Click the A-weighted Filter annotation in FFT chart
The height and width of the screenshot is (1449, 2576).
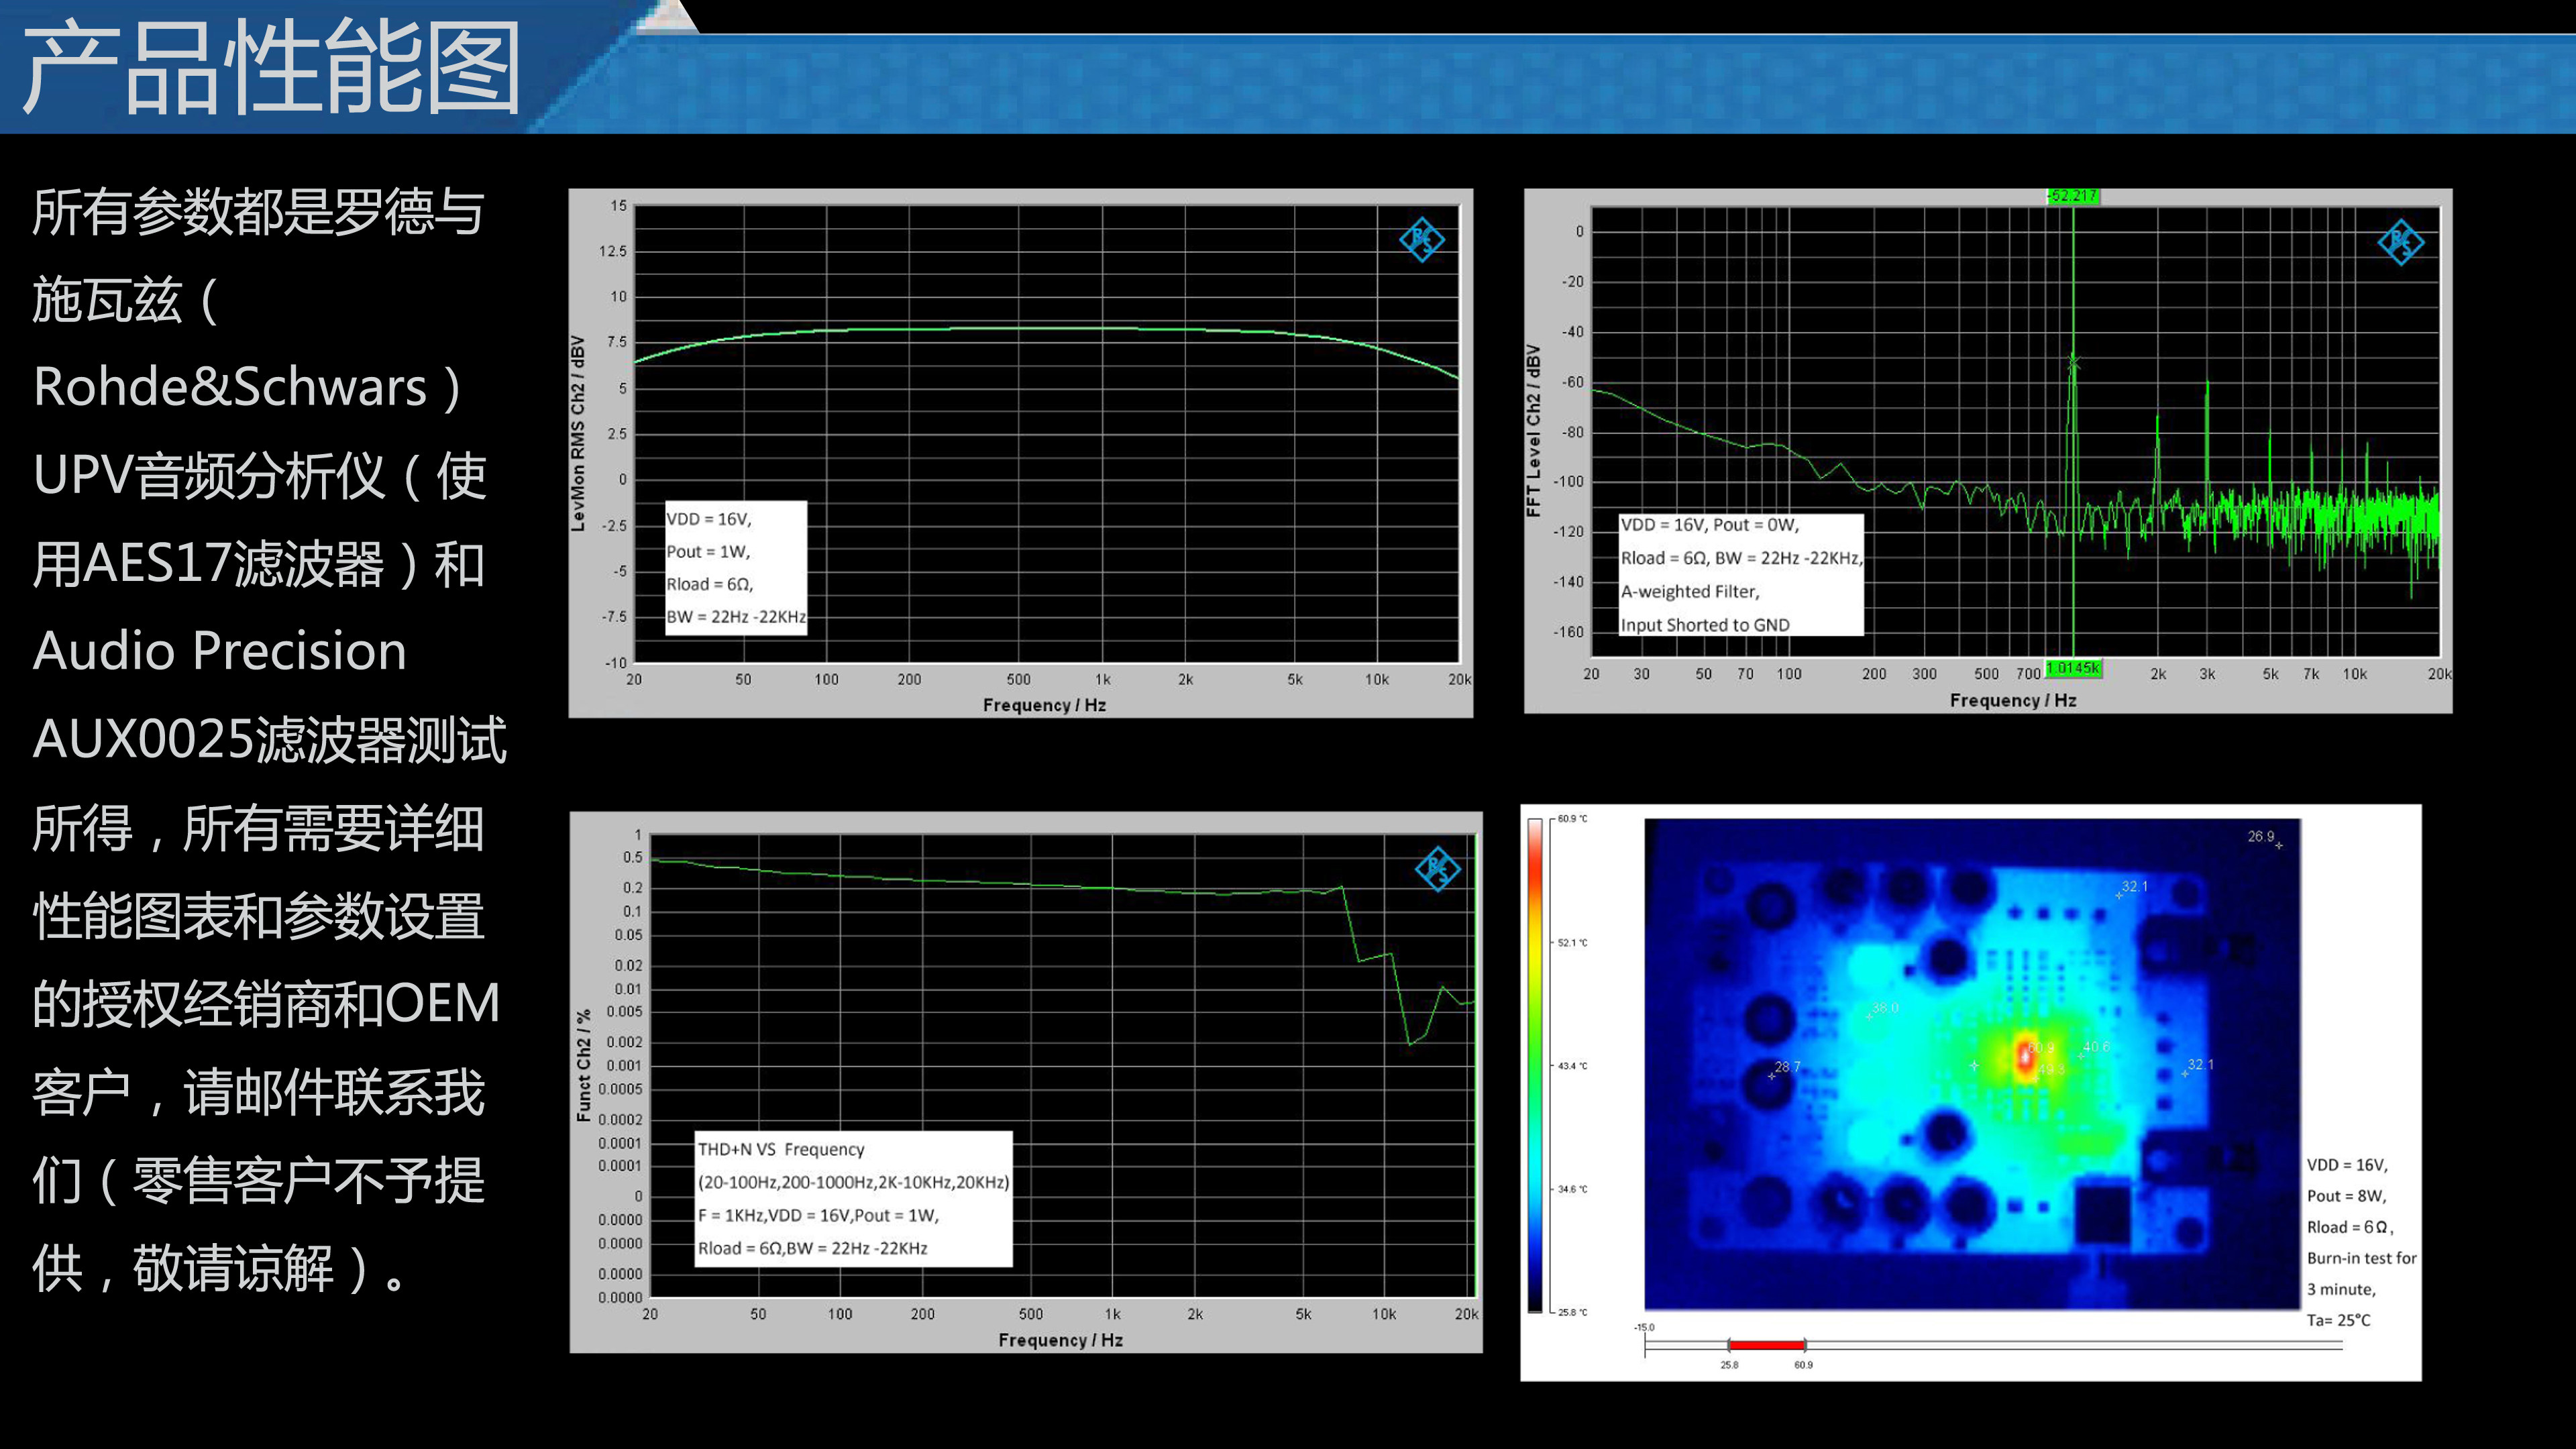click(1690, 592)
